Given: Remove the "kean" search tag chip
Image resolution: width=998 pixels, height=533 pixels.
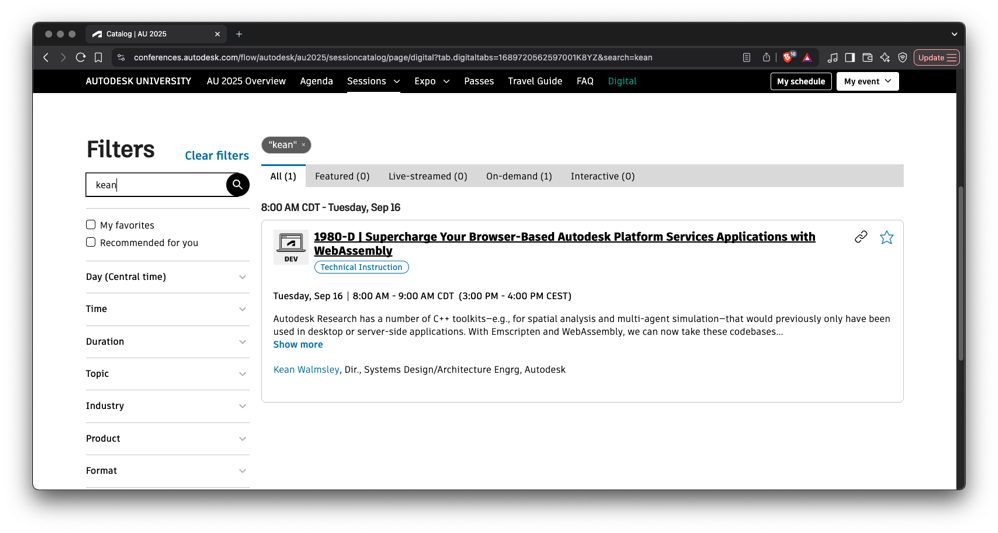Looking at the screenshot, I should click(x=304, y=145).
